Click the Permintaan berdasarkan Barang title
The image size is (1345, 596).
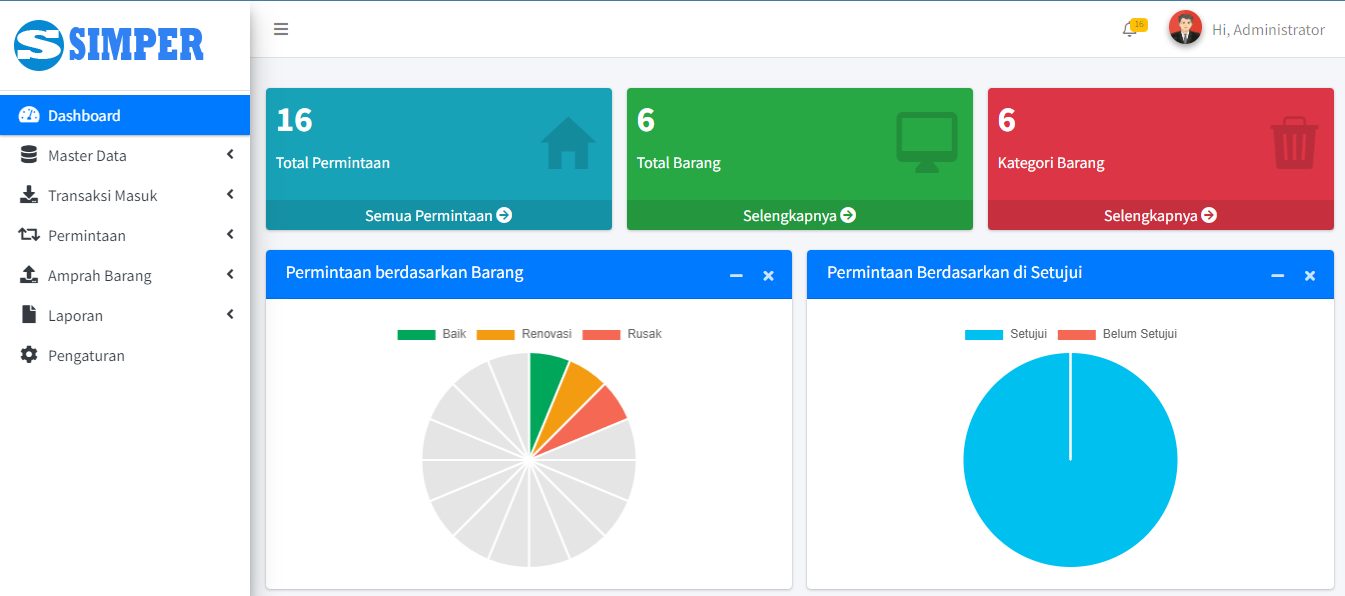405,272
